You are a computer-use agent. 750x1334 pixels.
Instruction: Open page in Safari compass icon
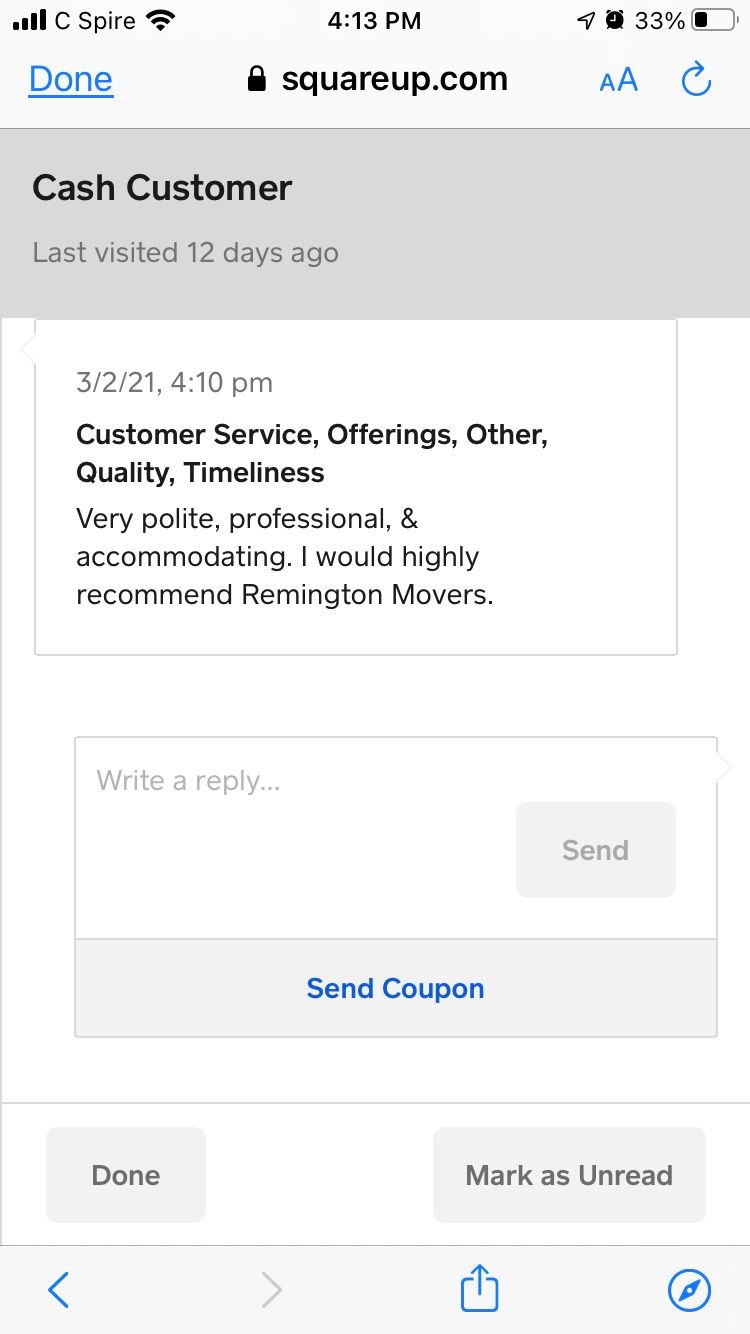click(x=689, y=1290)
